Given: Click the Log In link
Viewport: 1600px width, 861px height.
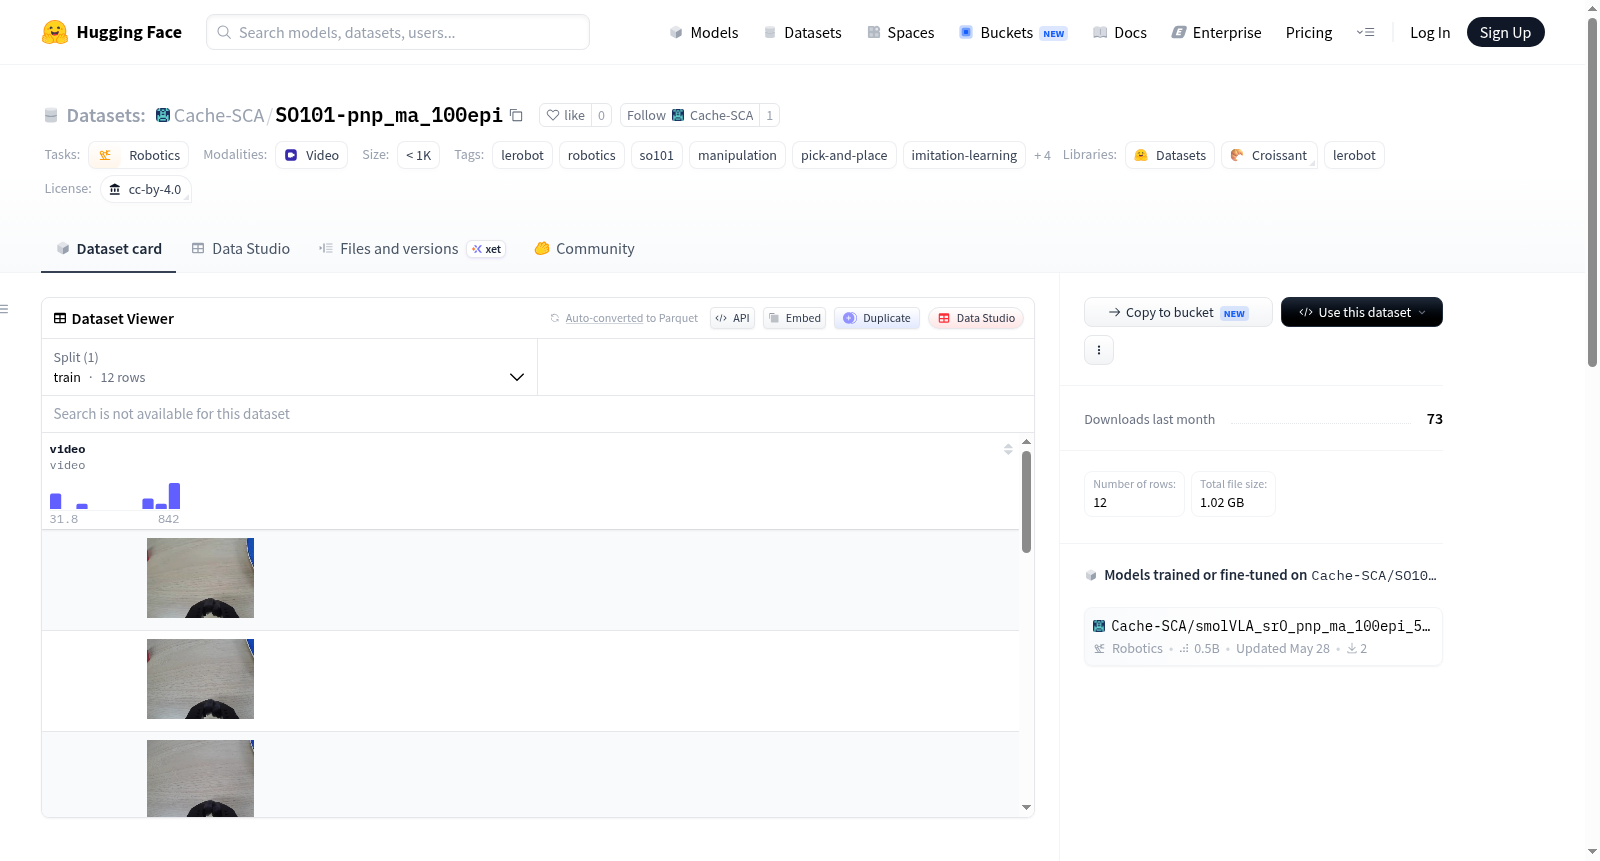Looking at the screenshot, I should (x=1430, y=32).
